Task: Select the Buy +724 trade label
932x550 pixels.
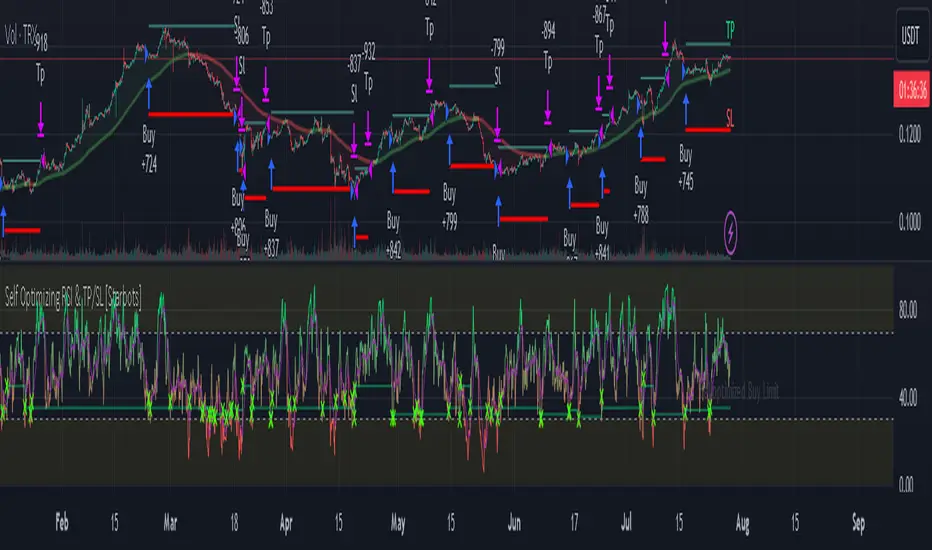Action: (x=149, y=149)
